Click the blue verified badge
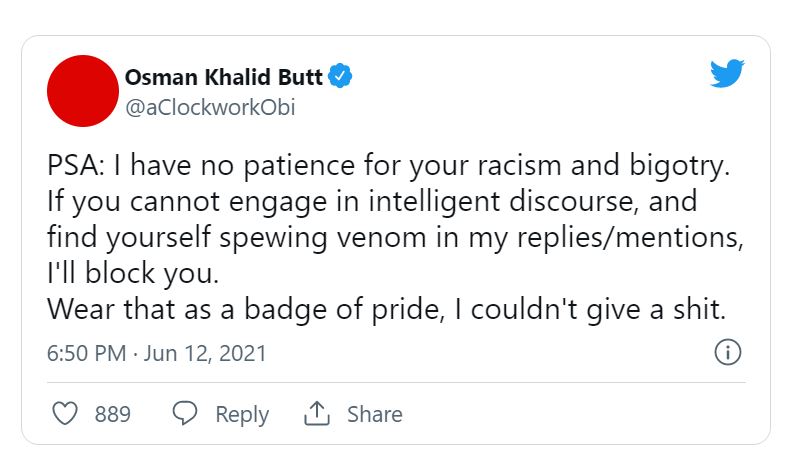This screenshot has width=797, height=462. tap(342, 77)
